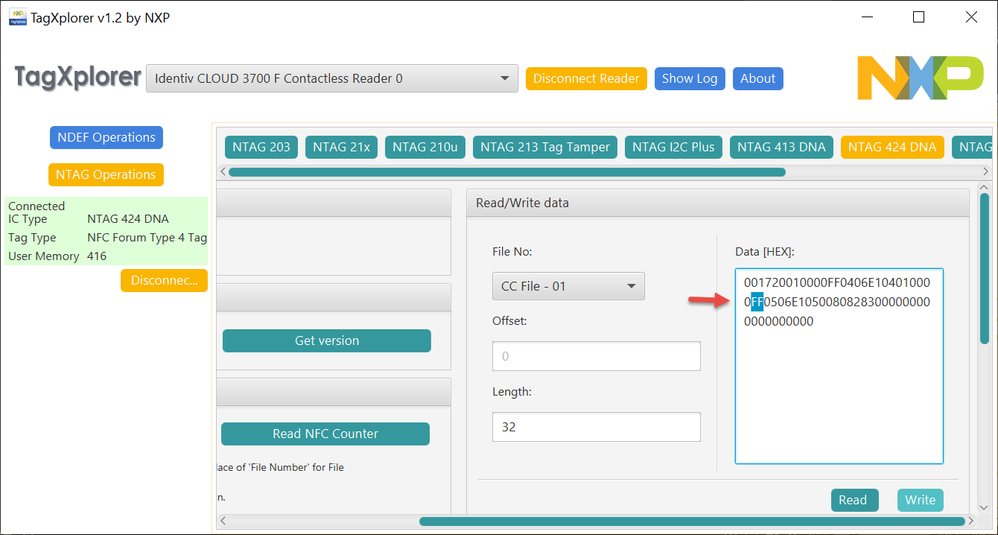Viewport: 998px width, 535px height.
Task: Switch to the NTAG 203 tab
Action: pos(261,147)
